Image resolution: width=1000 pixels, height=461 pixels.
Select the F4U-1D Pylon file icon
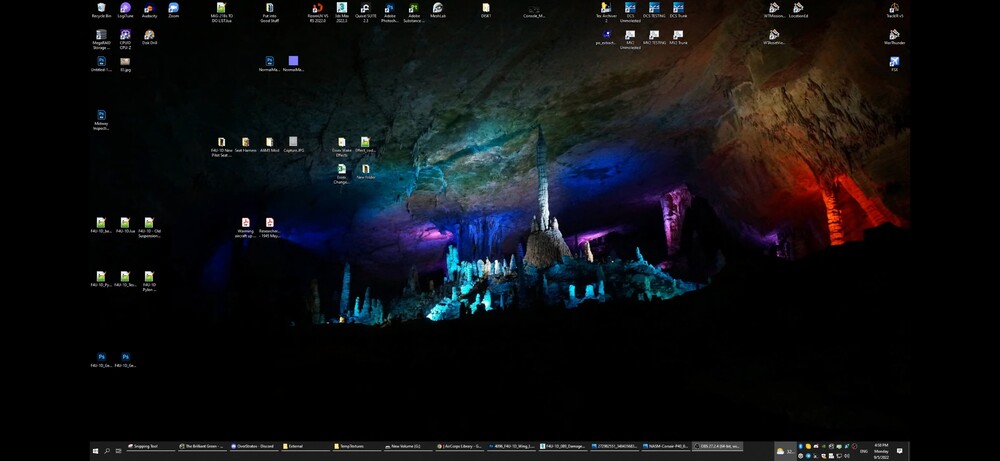tap(149, 281)
